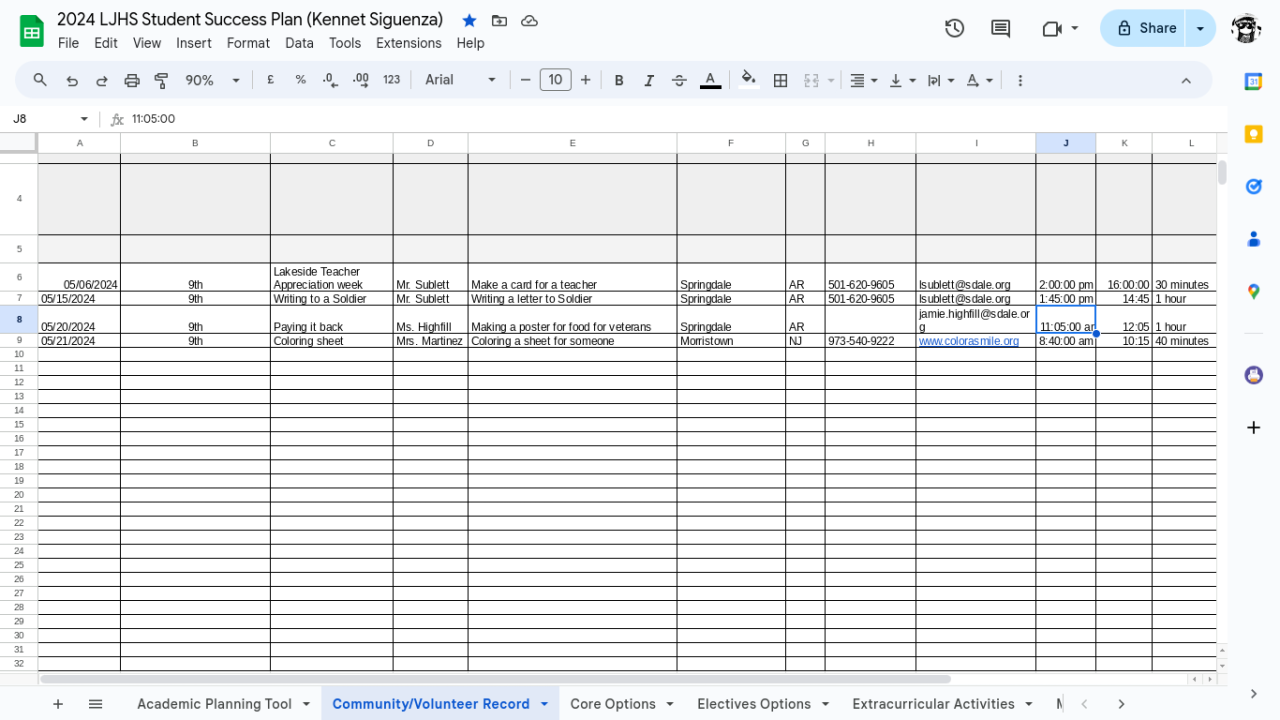The width and height of the screenshot is (1280, 720).
Task: Open version history clock icon
Action: tap(954, 28)
